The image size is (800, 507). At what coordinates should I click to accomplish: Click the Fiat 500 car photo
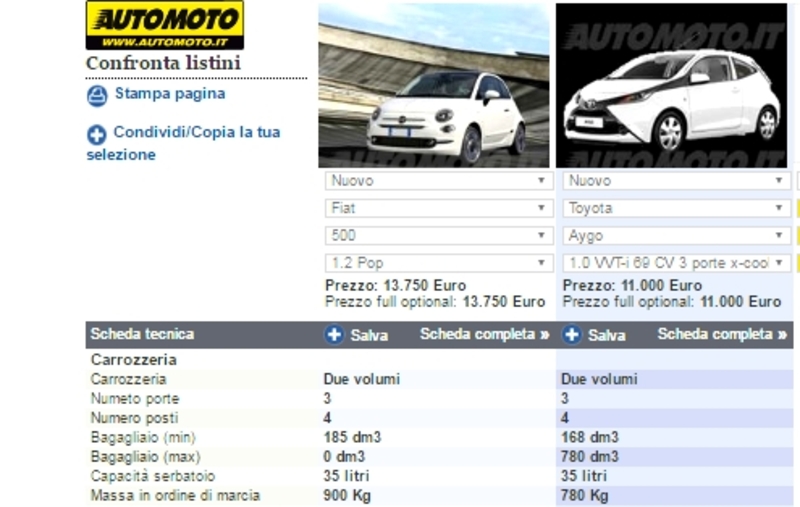434,86
